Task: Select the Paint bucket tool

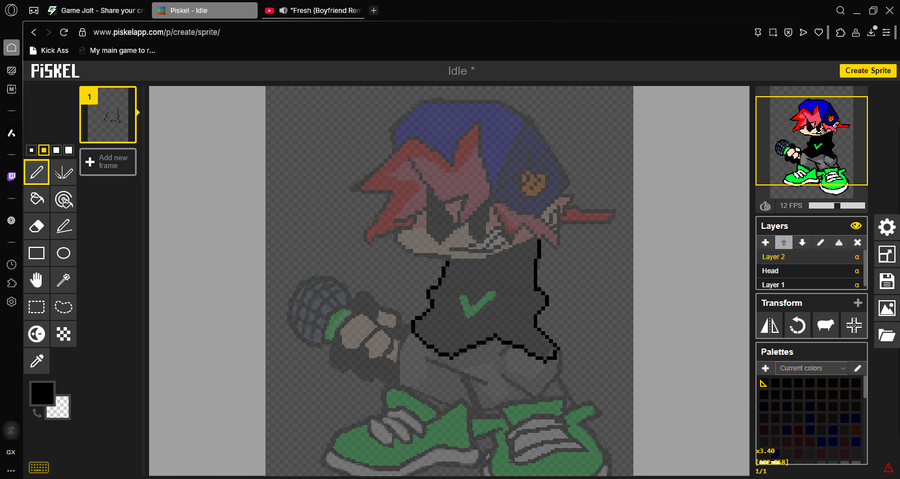Action: coord(36,198)
